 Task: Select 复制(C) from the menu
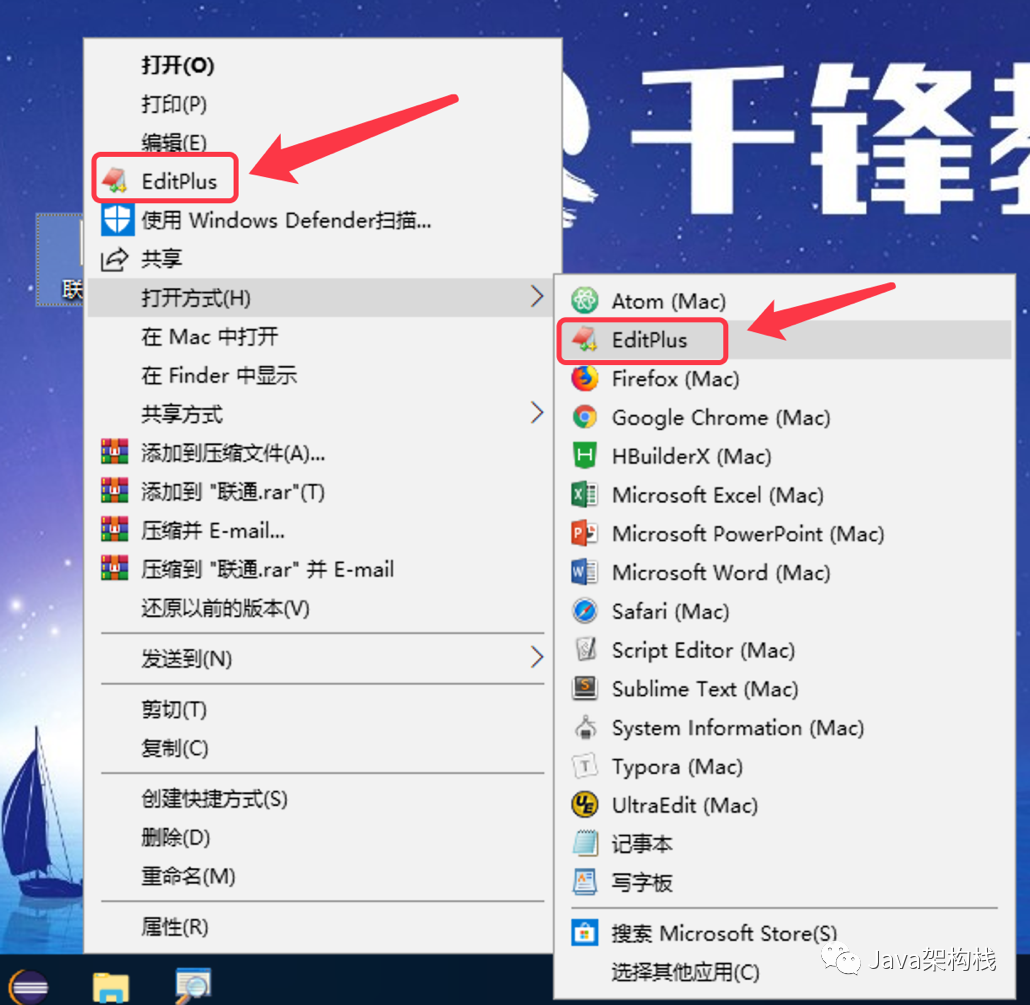pyautogui.click(x=175, y=748)
